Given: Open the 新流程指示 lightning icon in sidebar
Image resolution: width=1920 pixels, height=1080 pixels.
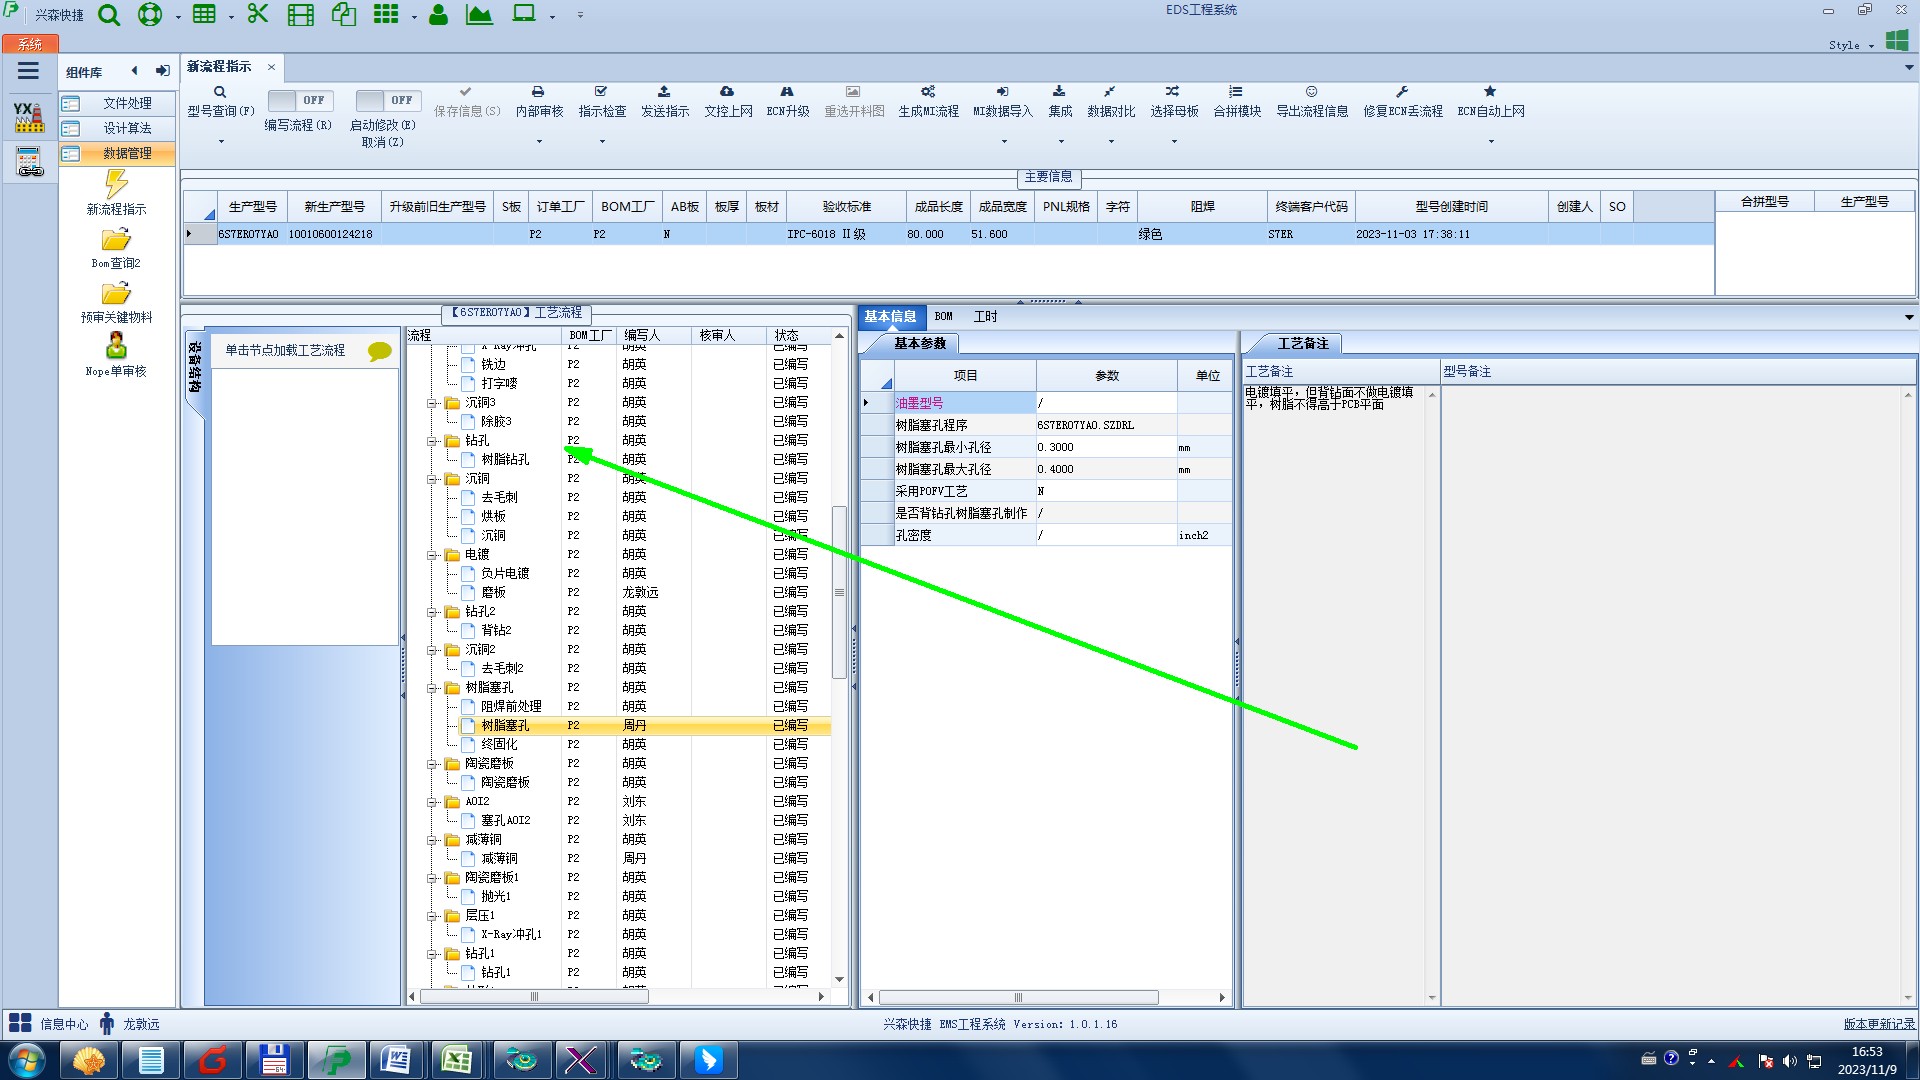Looking at the screenshot, I should [x=116, y=184].
